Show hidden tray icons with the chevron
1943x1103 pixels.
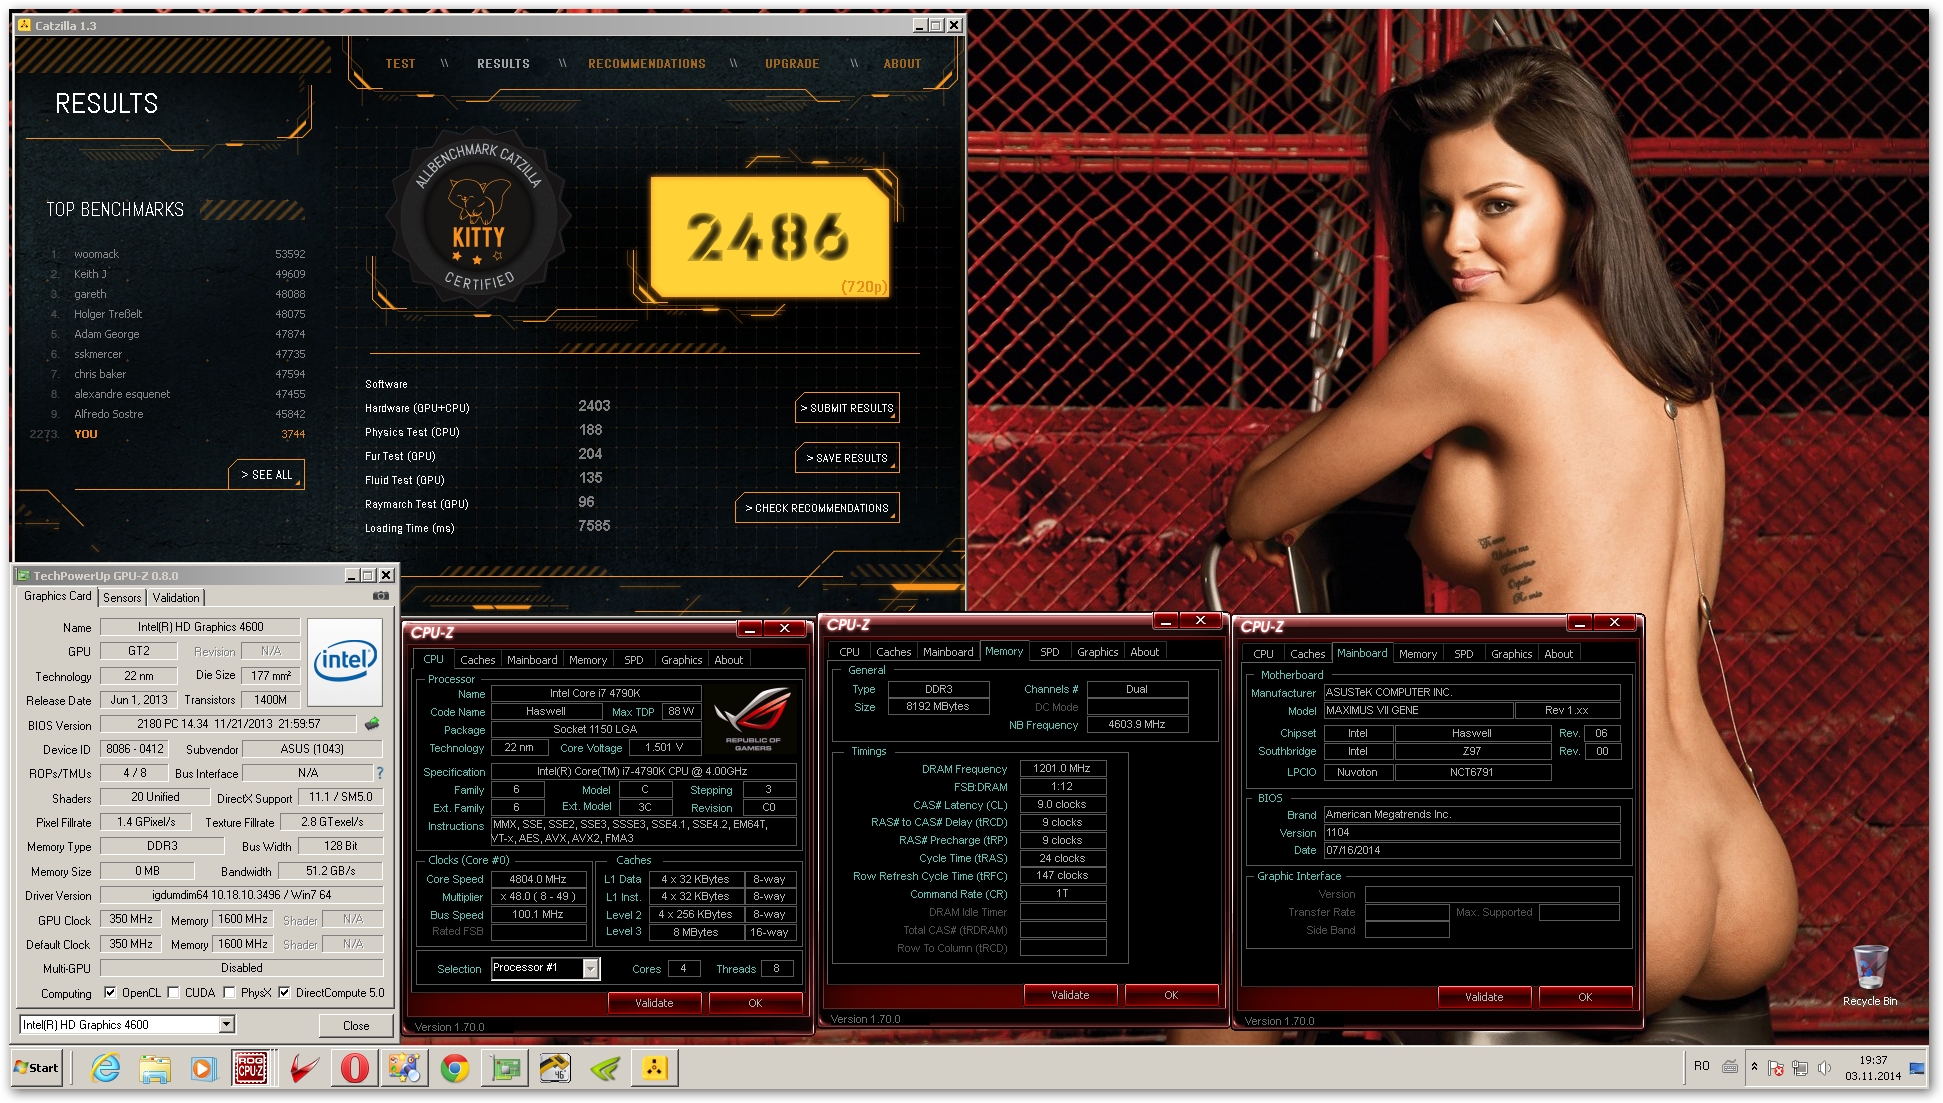coord(1754,1067)
